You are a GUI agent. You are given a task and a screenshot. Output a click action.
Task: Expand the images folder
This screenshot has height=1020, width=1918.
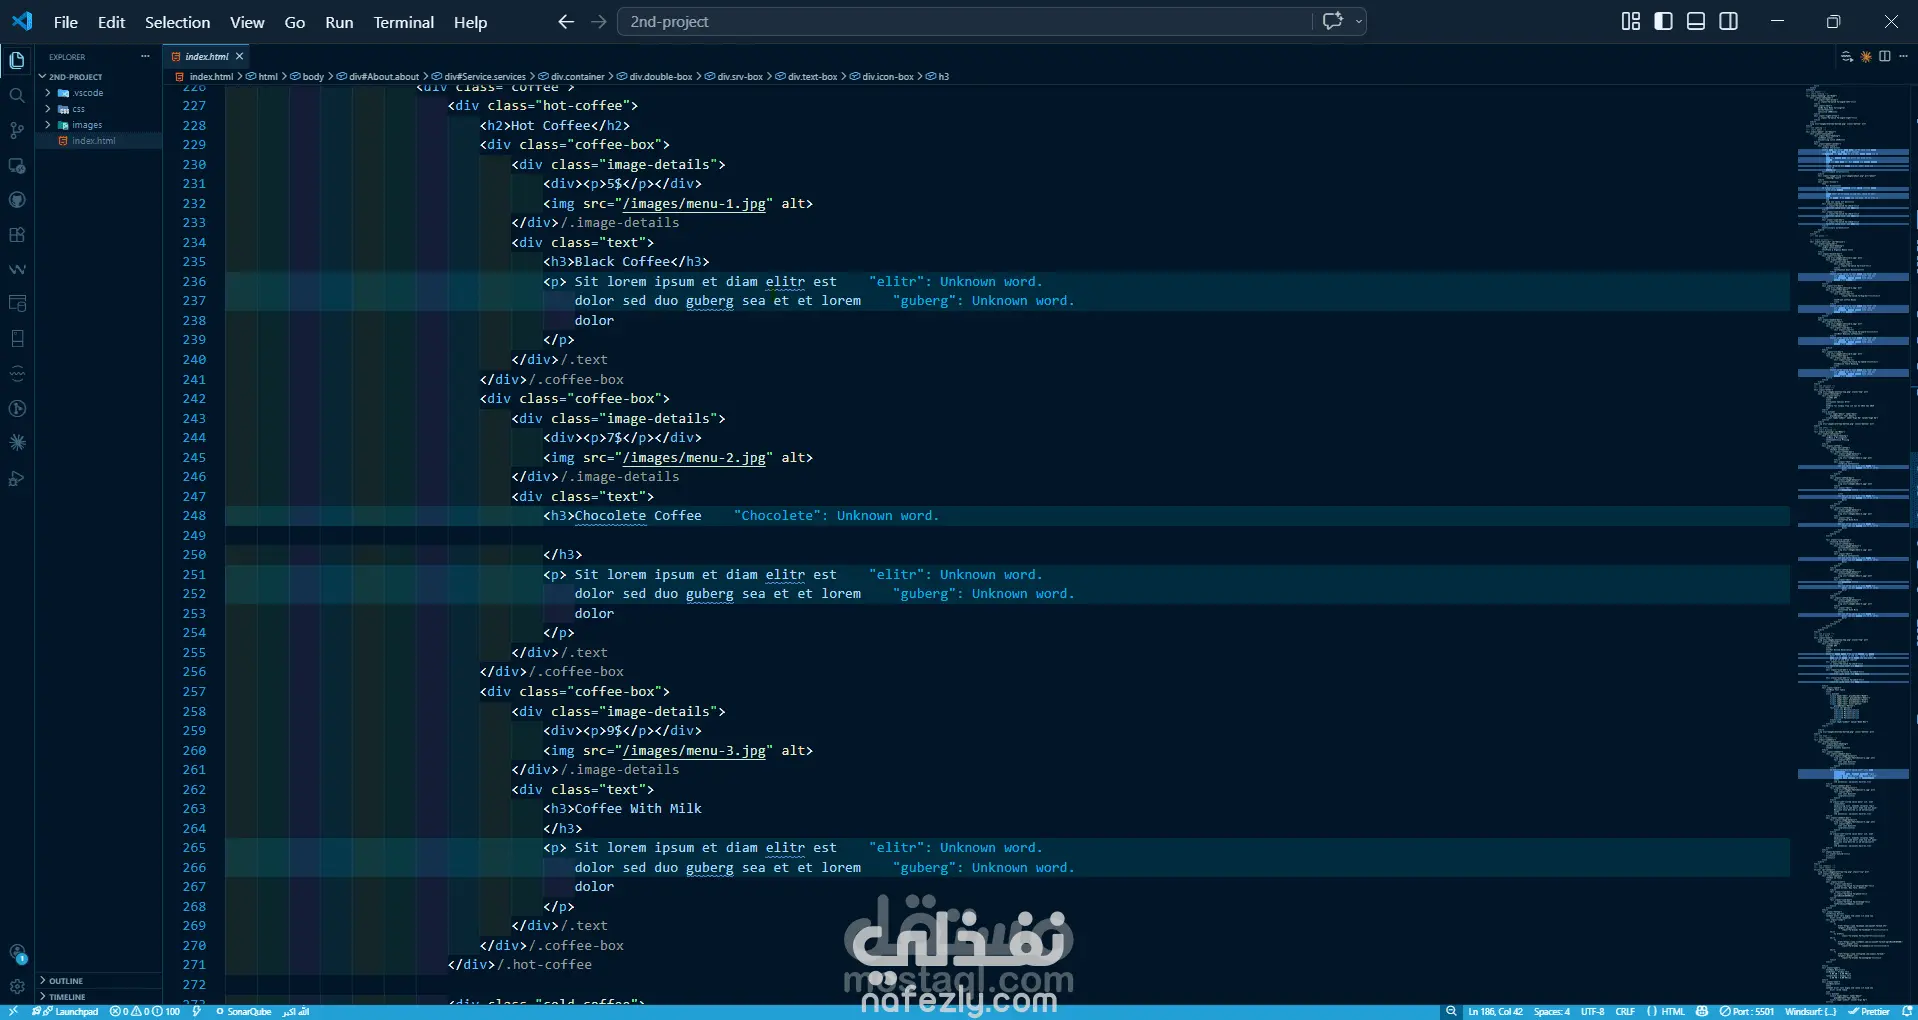click(98, 125)
